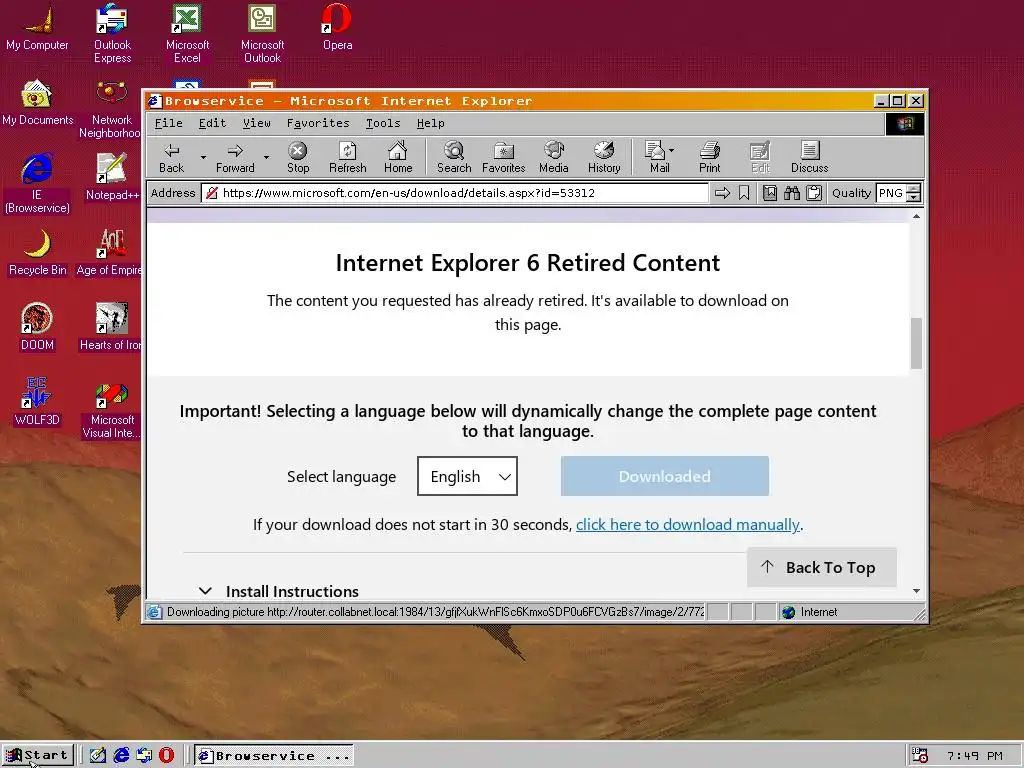Image resolution: width=1024 pixels, height=768 pixels.
Task: Click the clipboard icon in address toolbar
Action: click(x=814, y=193)
